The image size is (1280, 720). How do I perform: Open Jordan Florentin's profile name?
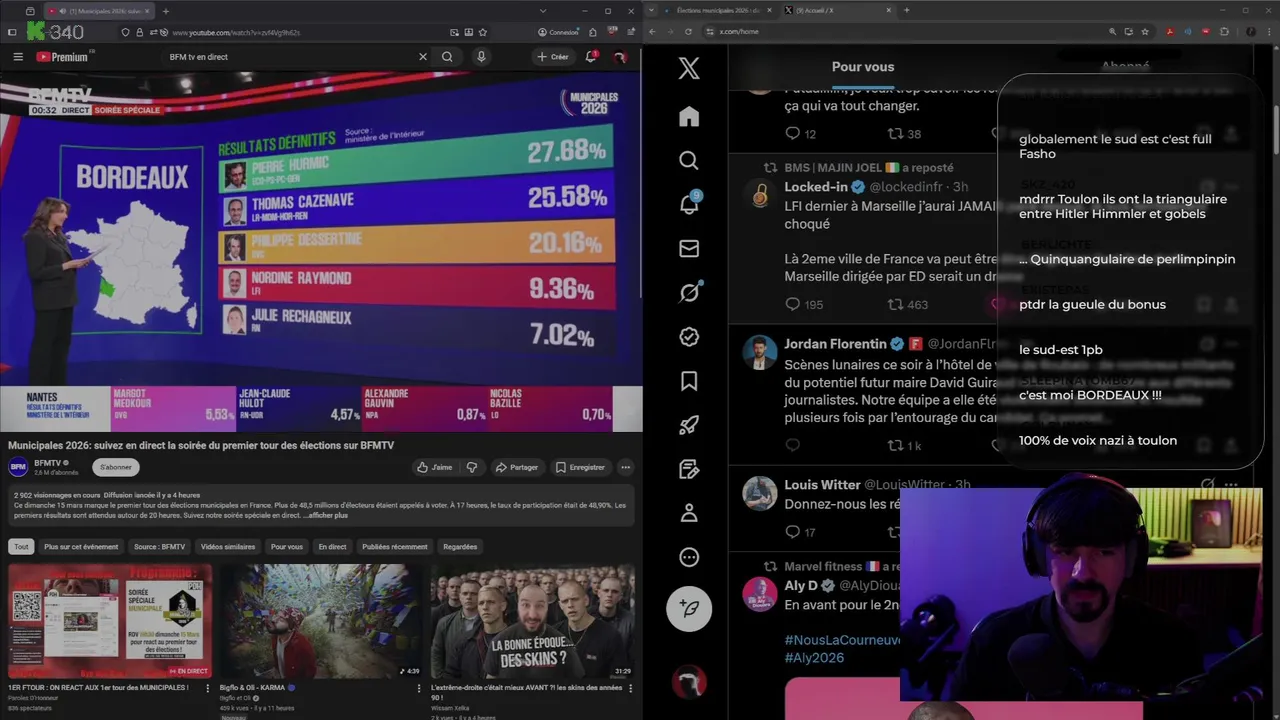click(836, 344)
